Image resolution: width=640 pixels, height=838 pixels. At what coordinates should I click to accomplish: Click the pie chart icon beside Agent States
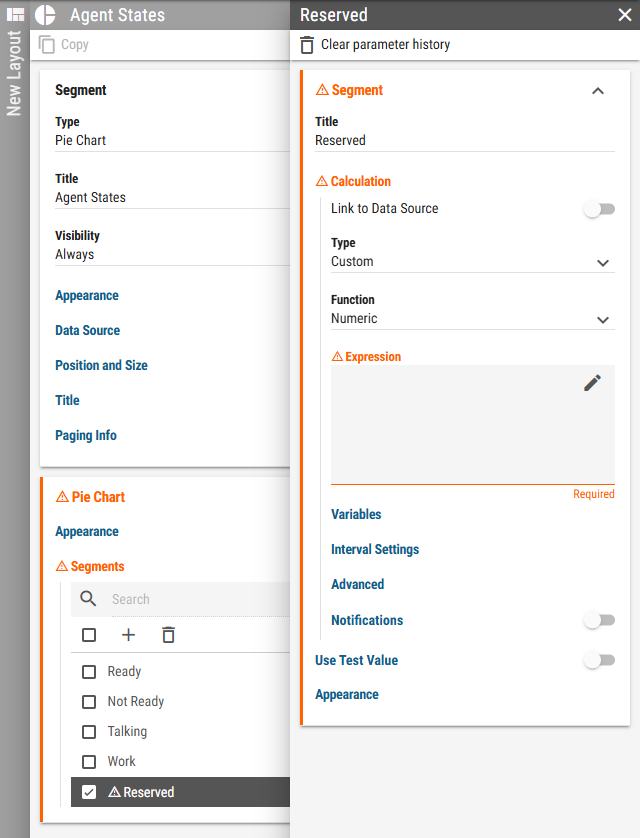pyautogui.click(x=45, y=15)
